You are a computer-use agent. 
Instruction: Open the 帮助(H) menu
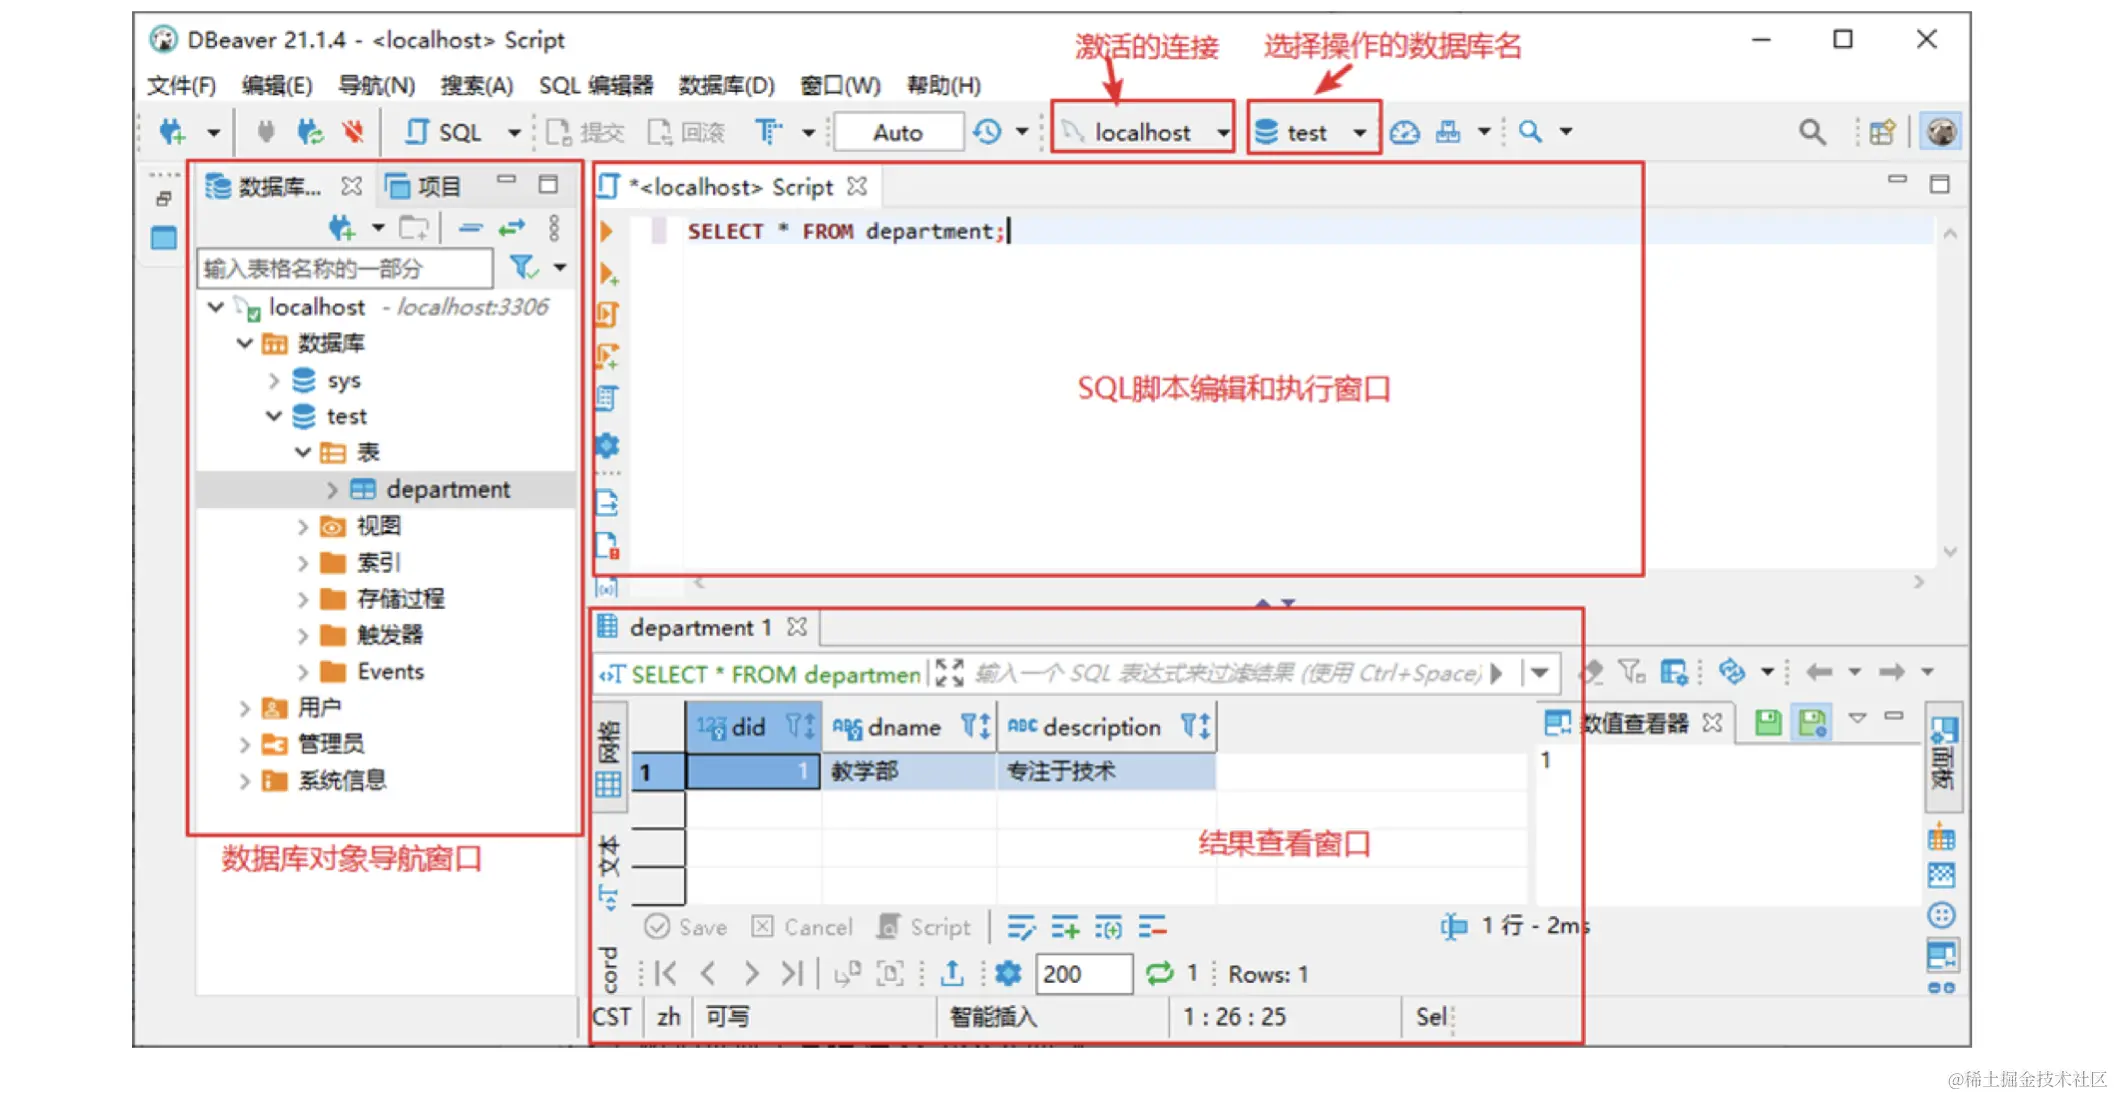click(944, 85)
